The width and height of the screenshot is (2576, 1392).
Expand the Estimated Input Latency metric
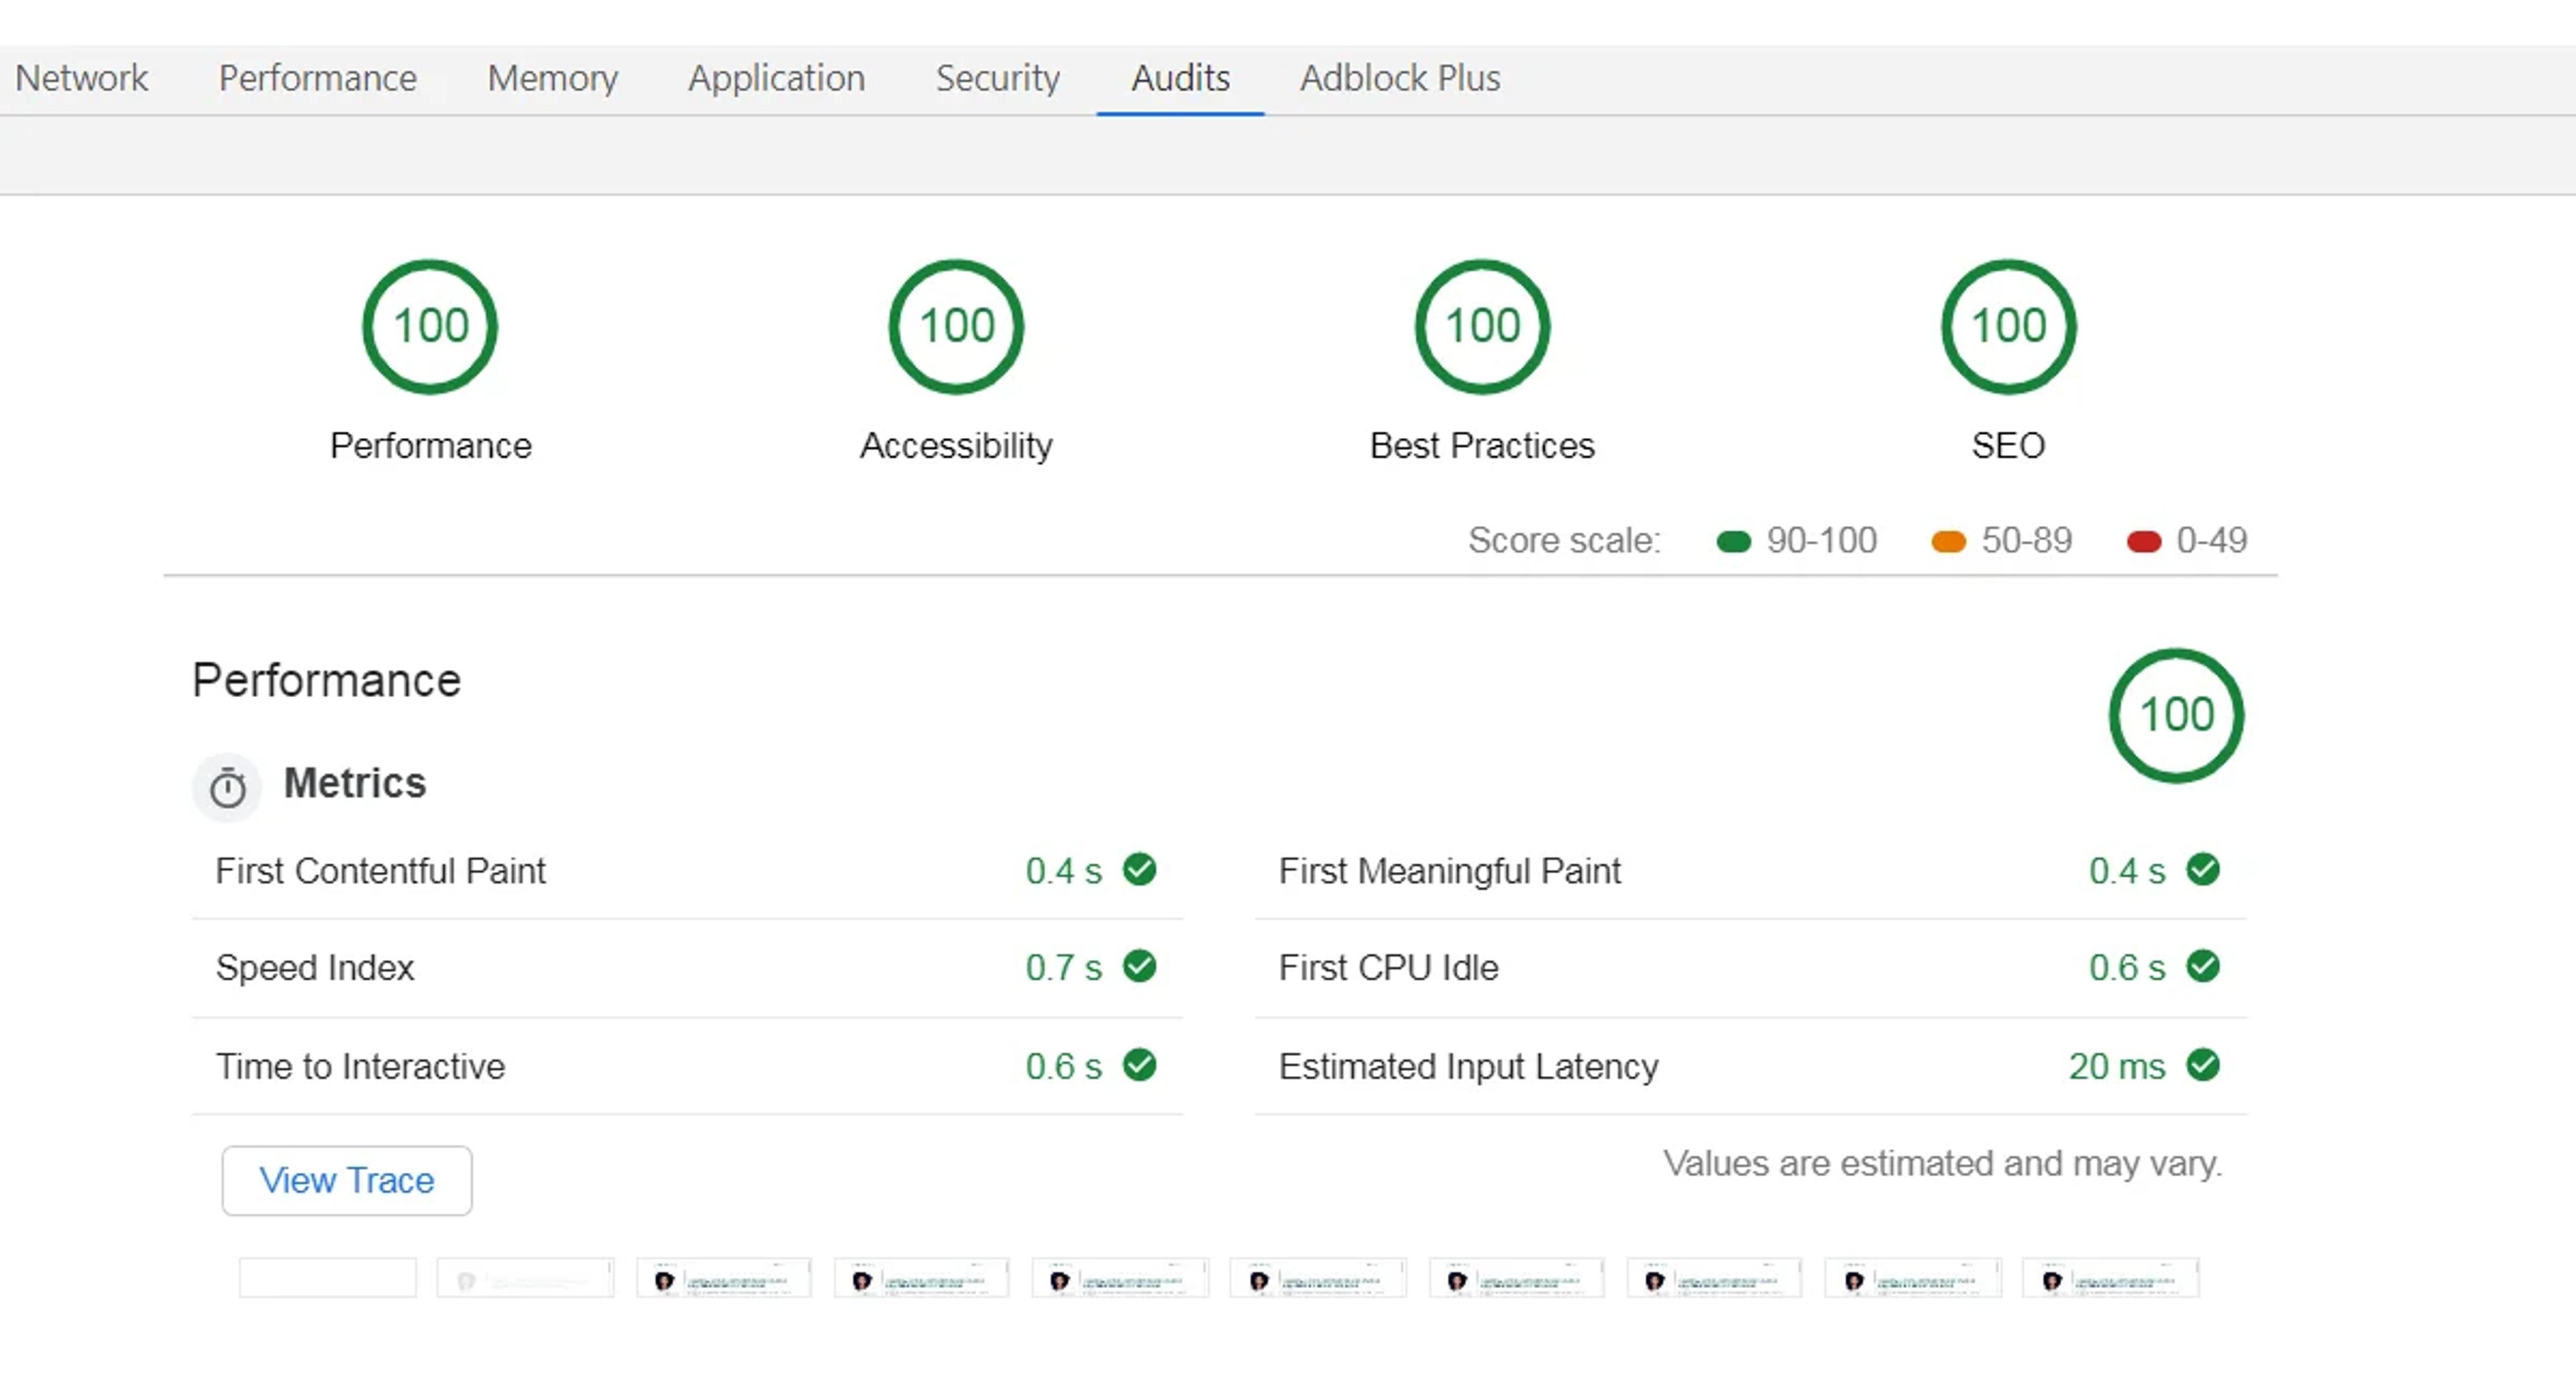[1750, 1066]
